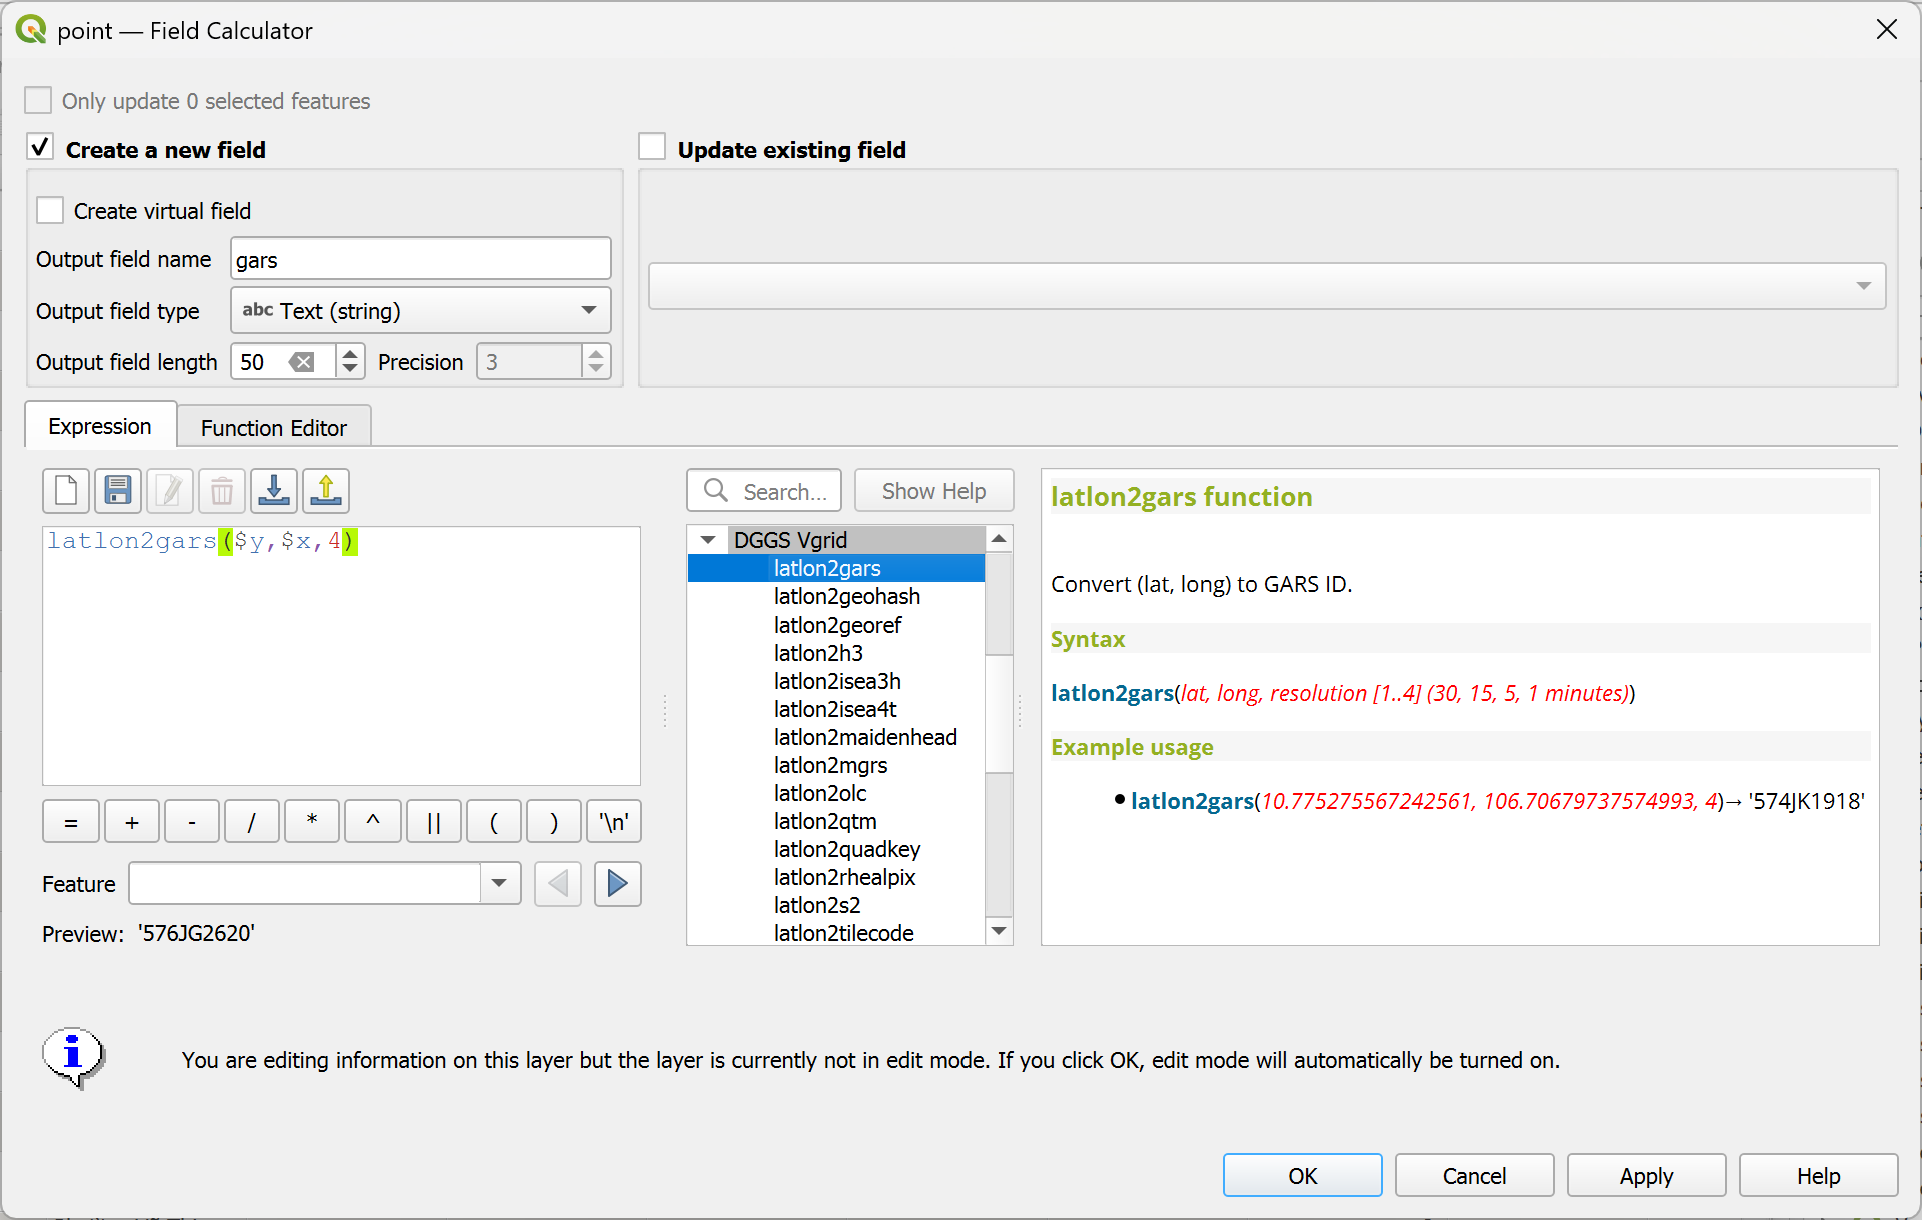The height and width of the screenshot is (1220, 1922).
Task: Enable Create virtual field checkbox
Action: 50,211
